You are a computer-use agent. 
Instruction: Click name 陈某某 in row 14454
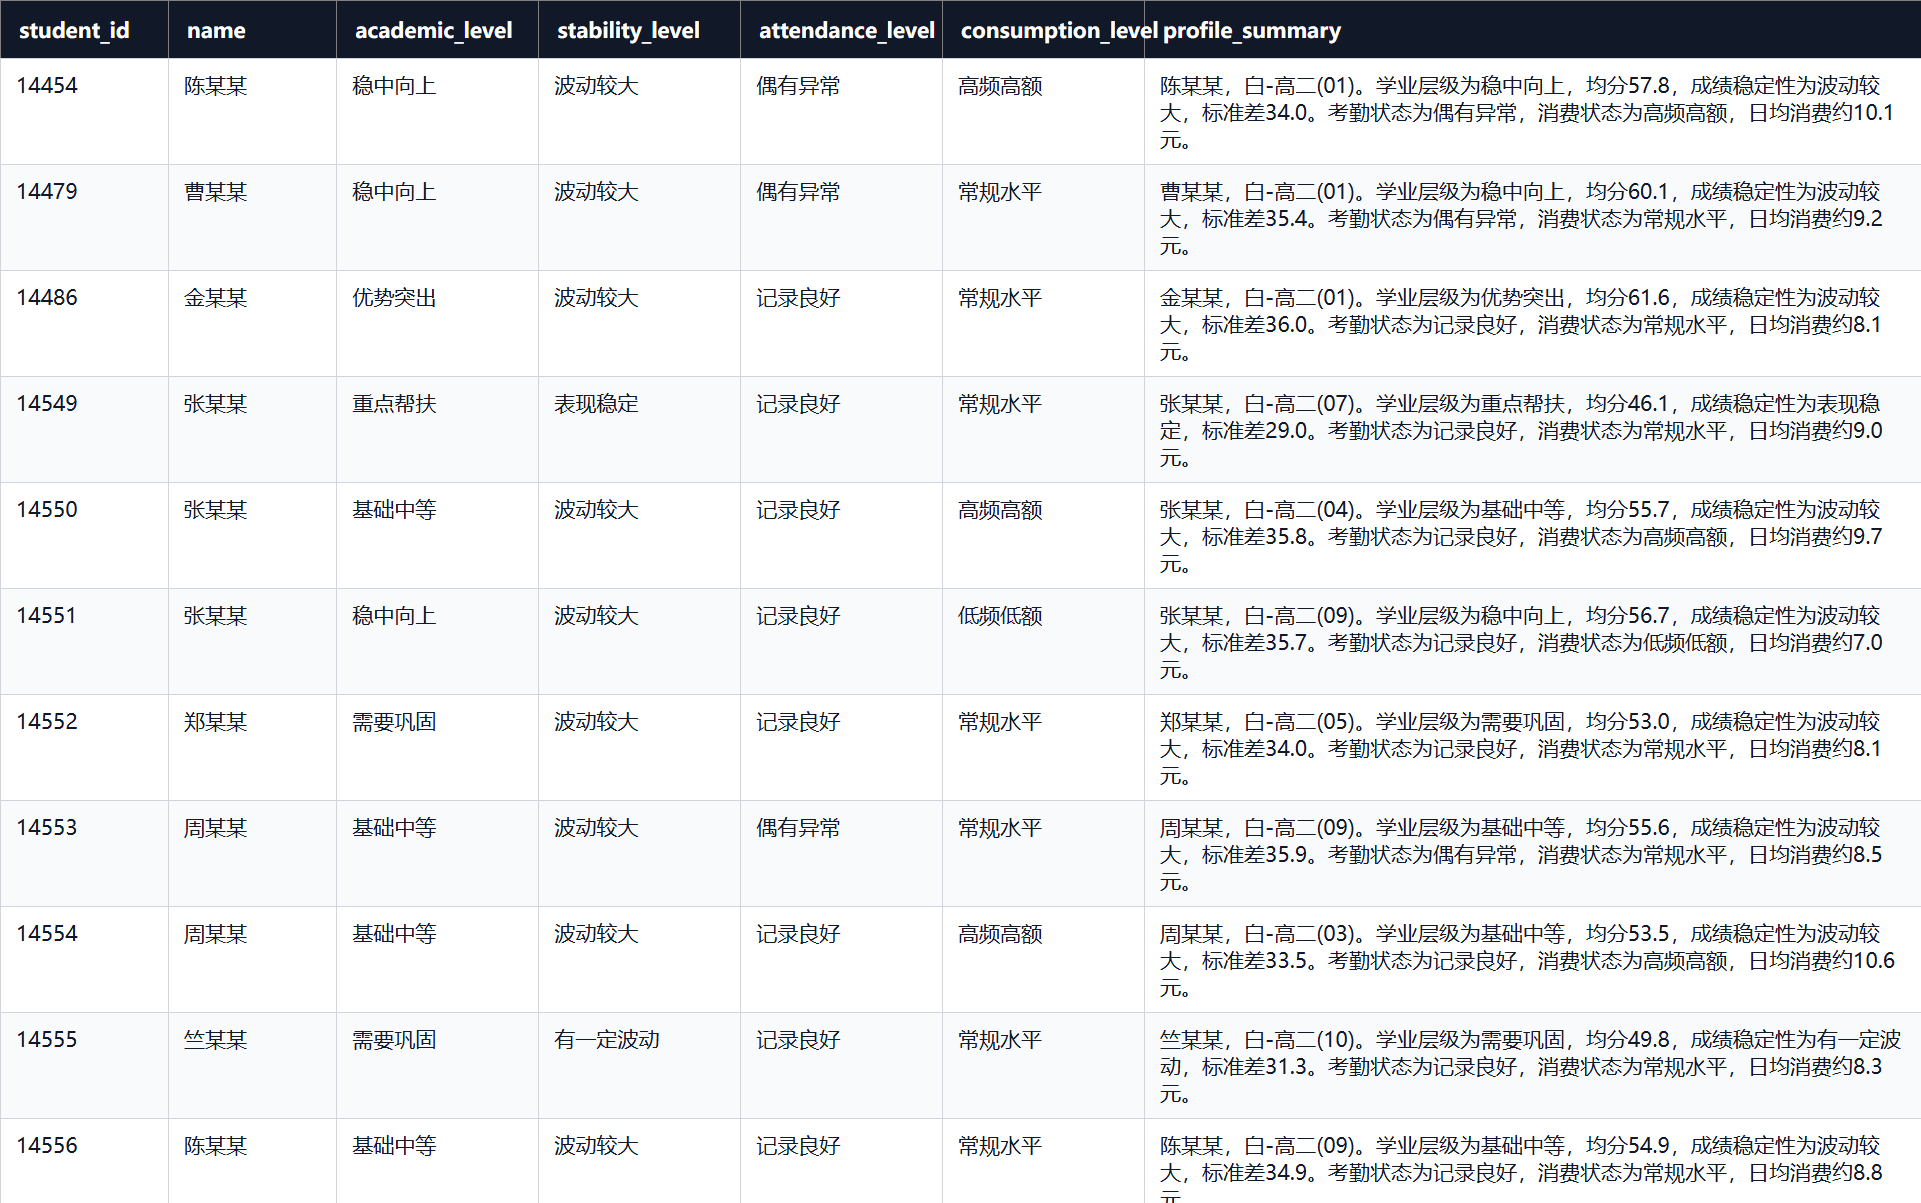(215, 86)
